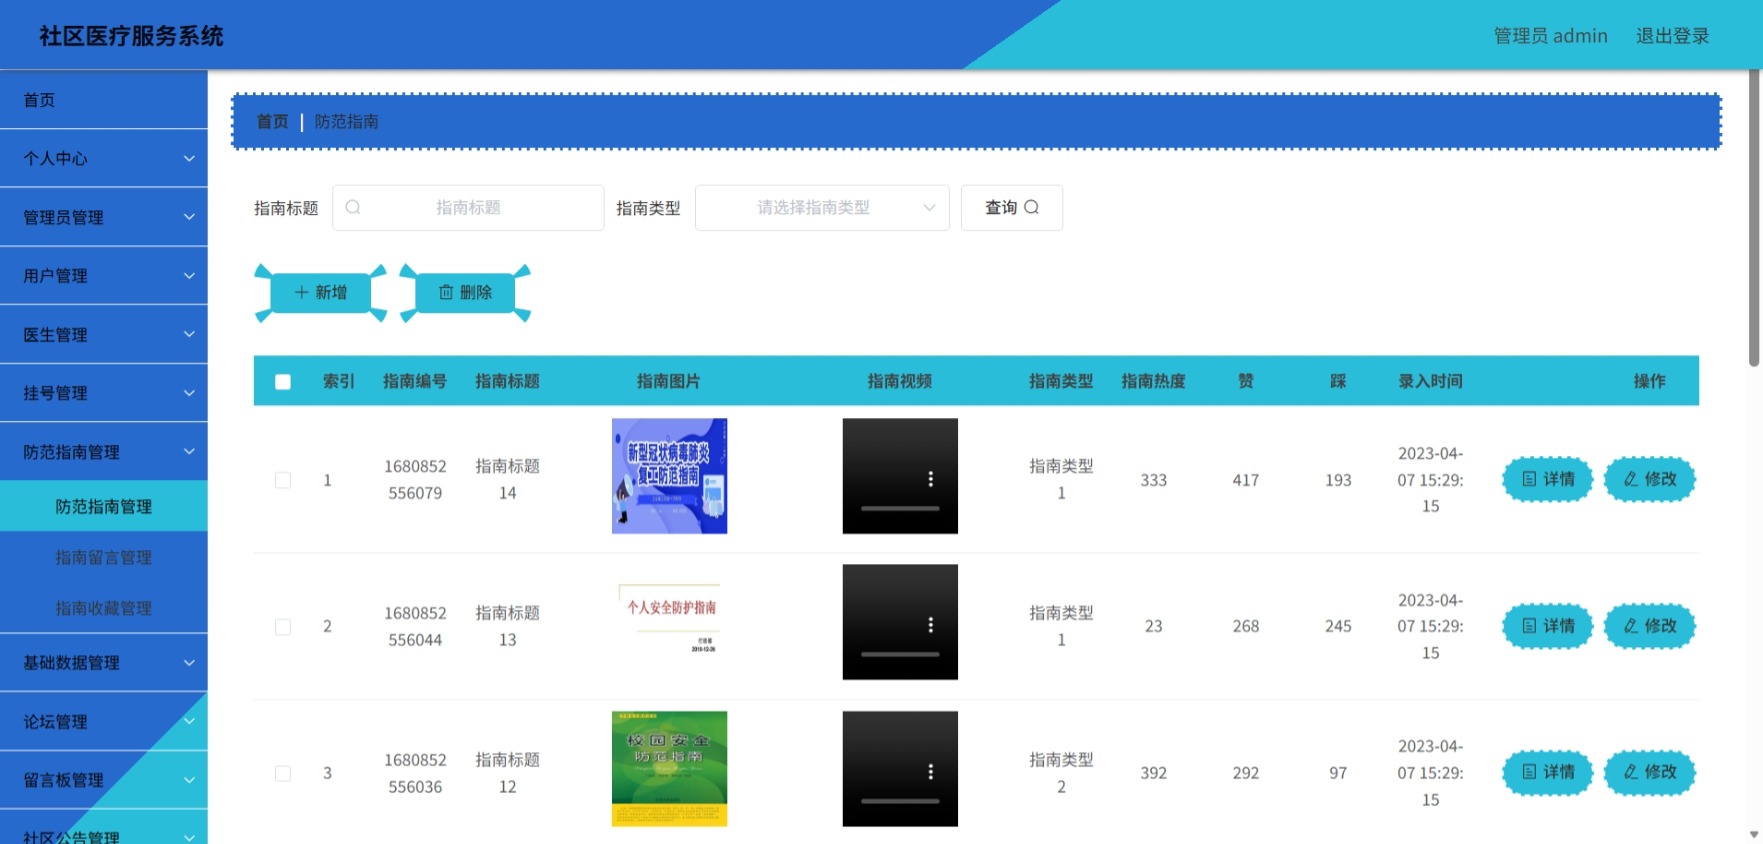Expand 留言板管理 sidebar menu

[104, 780]
